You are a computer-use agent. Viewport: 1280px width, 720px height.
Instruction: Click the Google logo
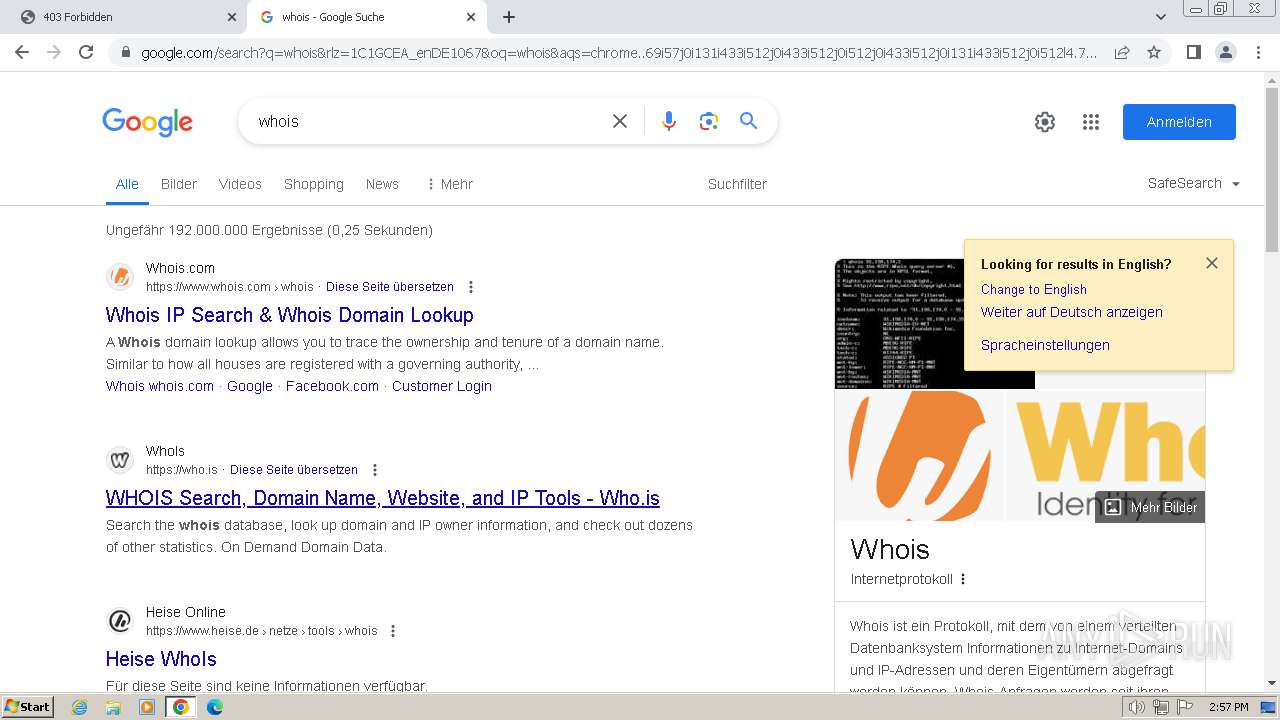point(148,122)
